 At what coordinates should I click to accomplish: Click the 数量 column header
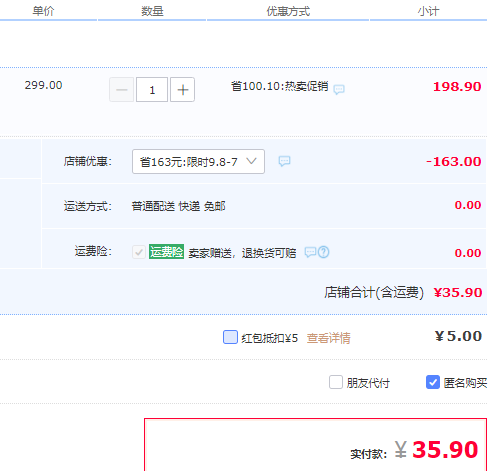click(152, 11)
